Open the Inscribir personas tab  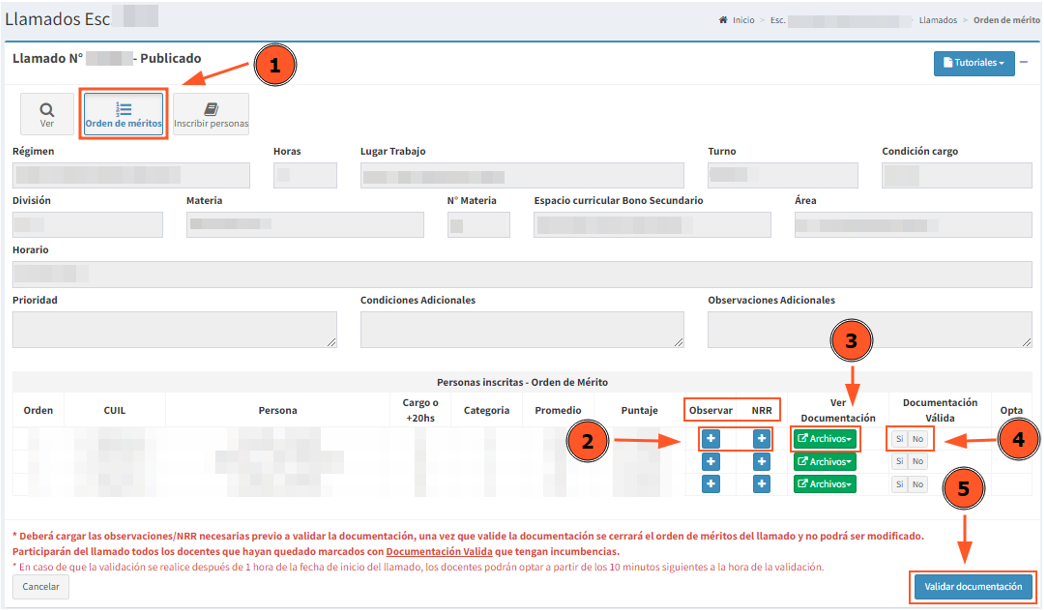click(x=210, y=114)
